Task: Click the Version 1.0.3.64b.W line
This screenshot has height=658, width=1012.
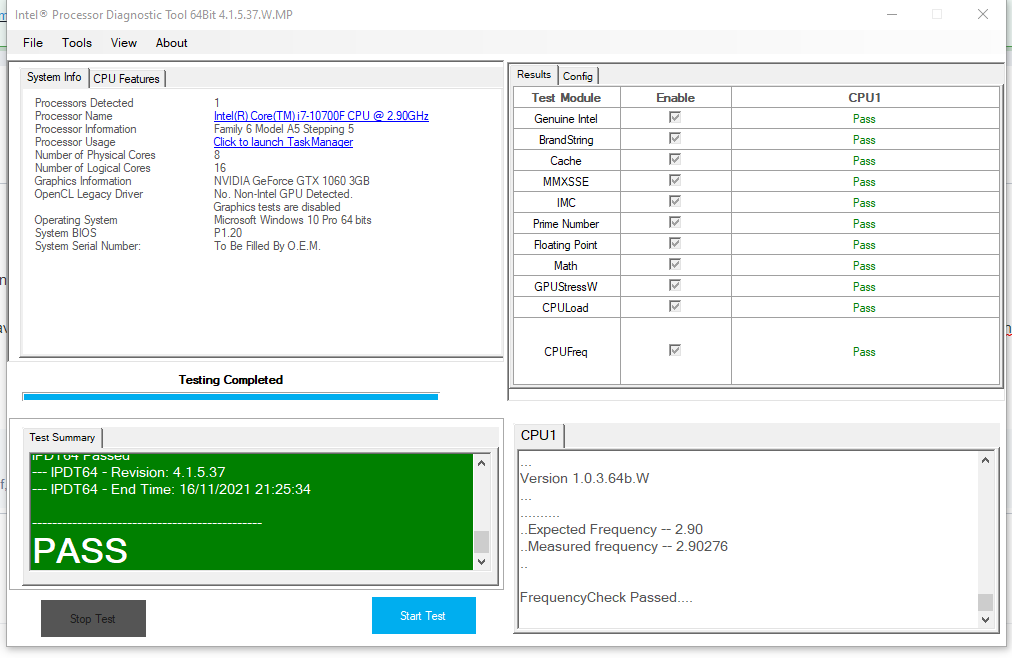Action: tap(585, 478)
